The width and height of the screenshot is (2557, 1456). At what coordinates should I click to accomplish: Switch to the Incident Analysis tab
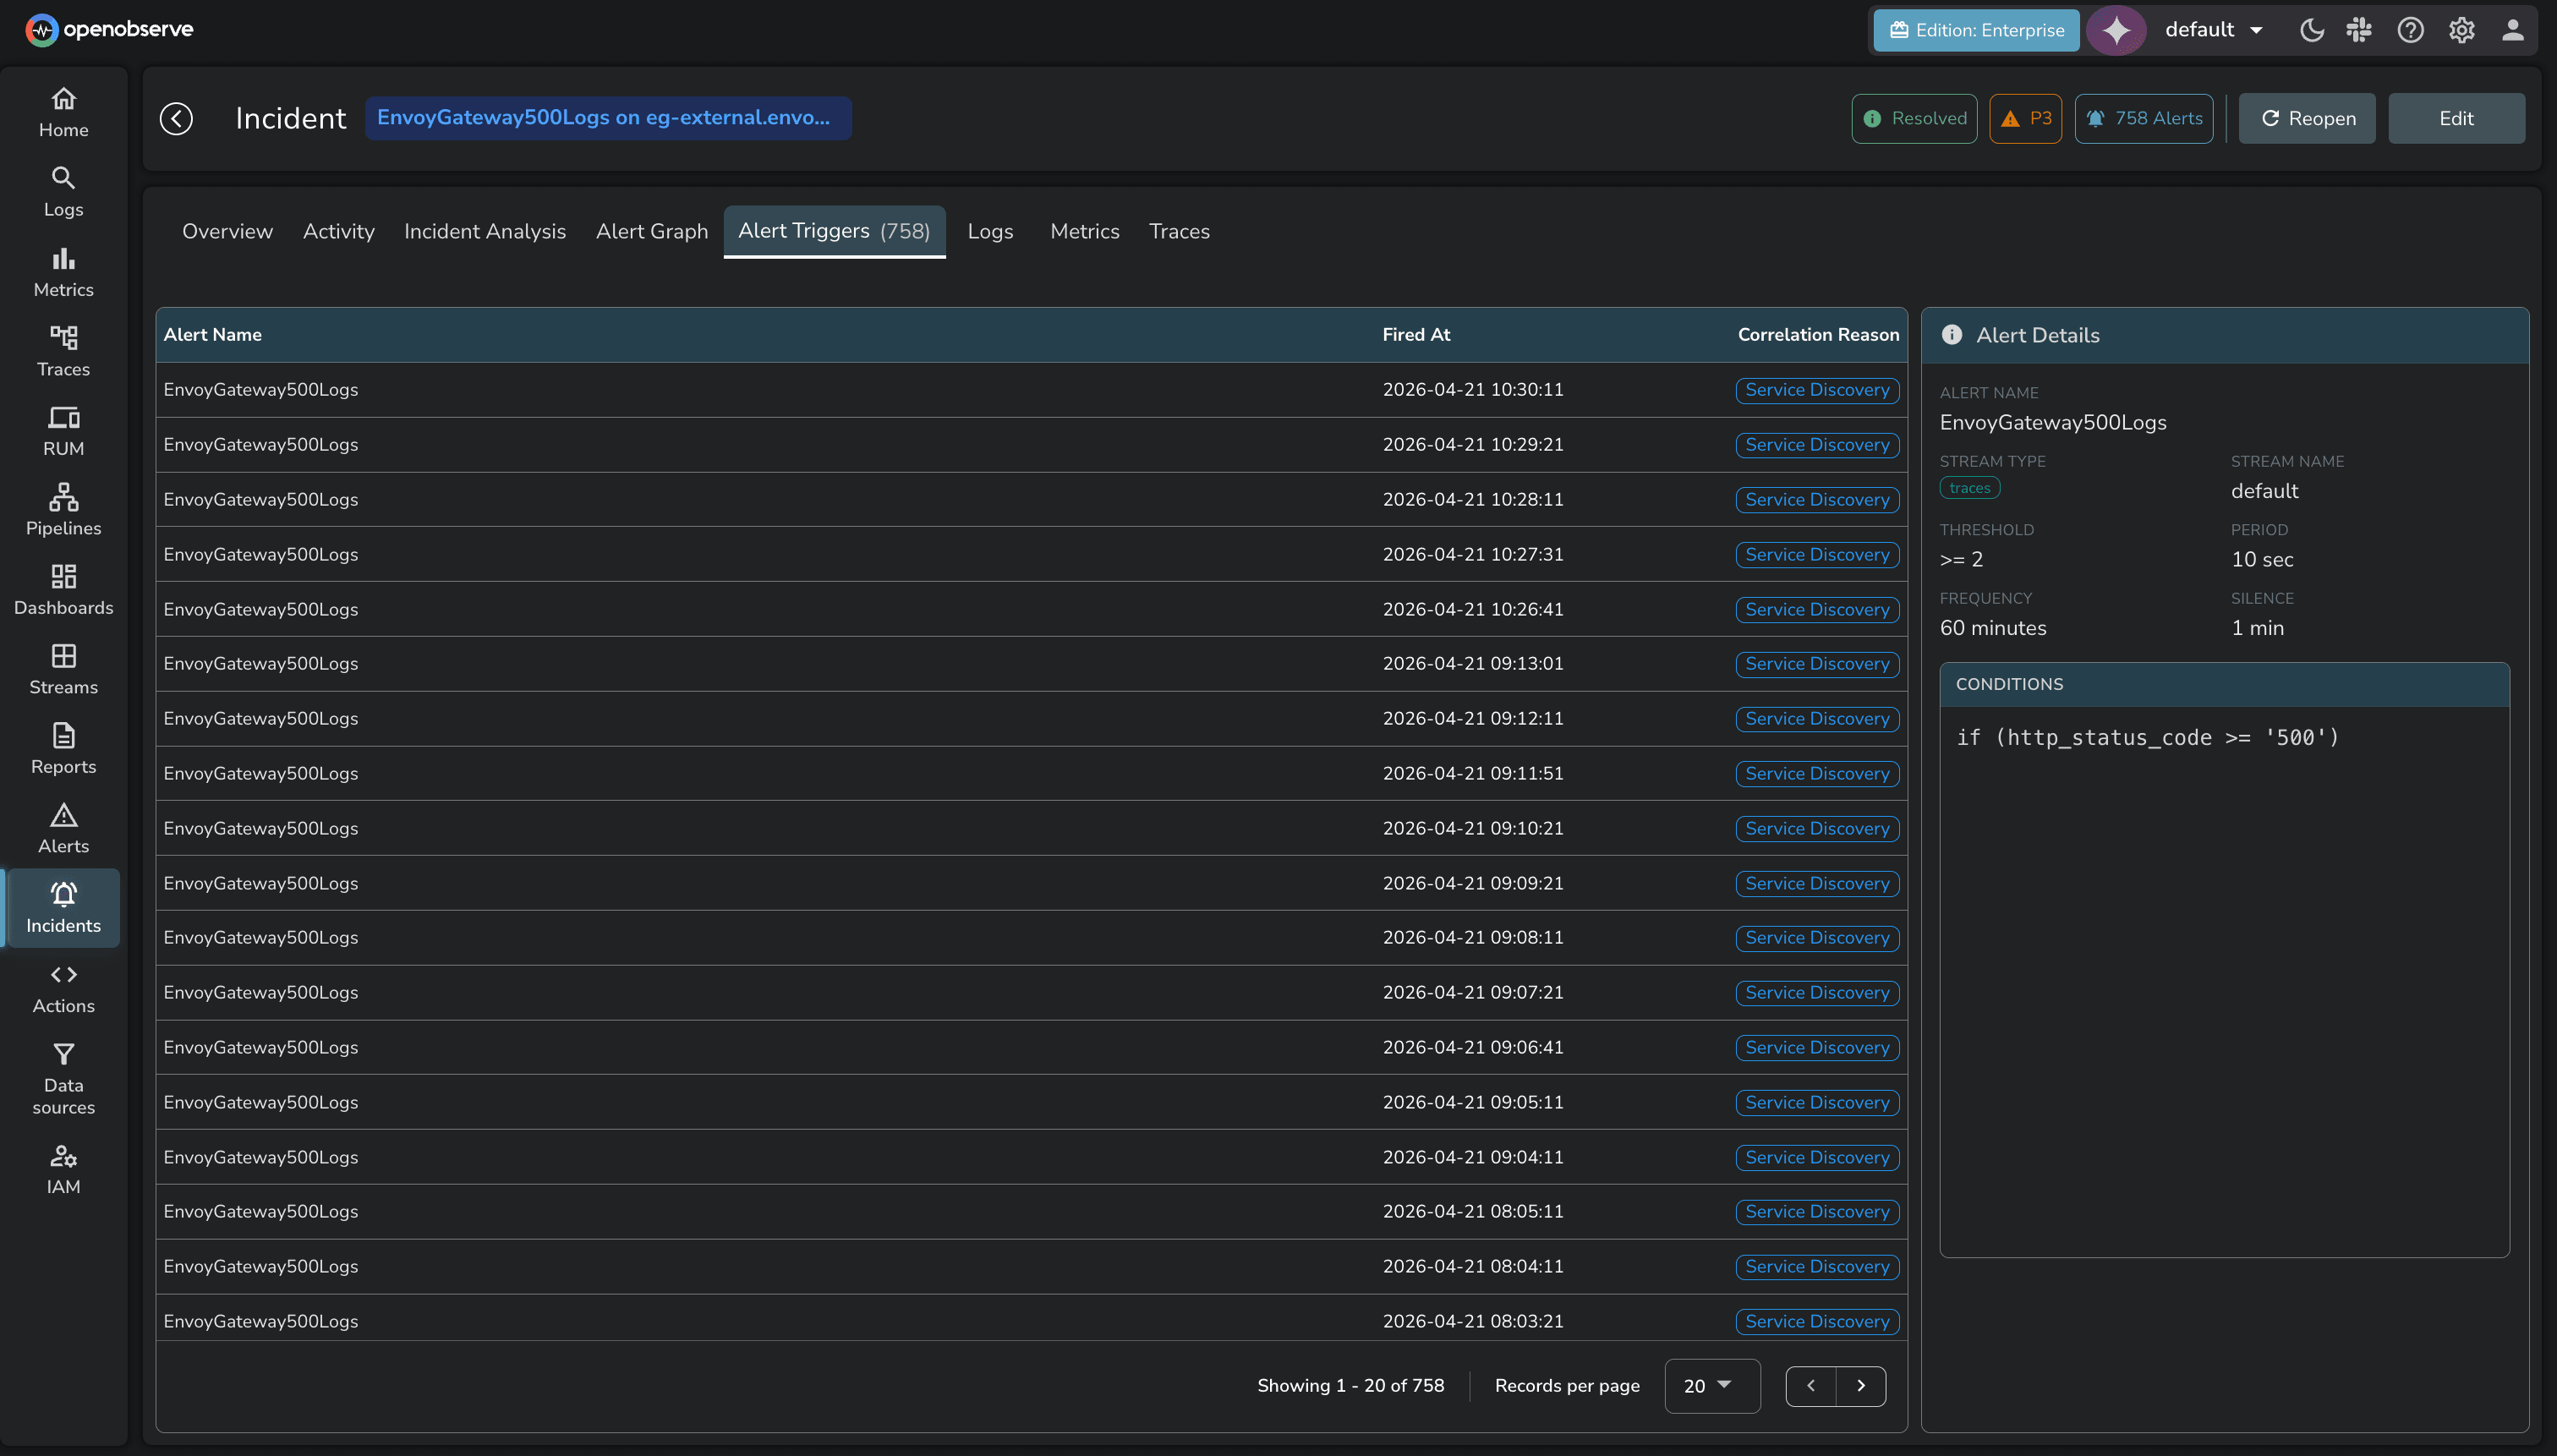485,231
